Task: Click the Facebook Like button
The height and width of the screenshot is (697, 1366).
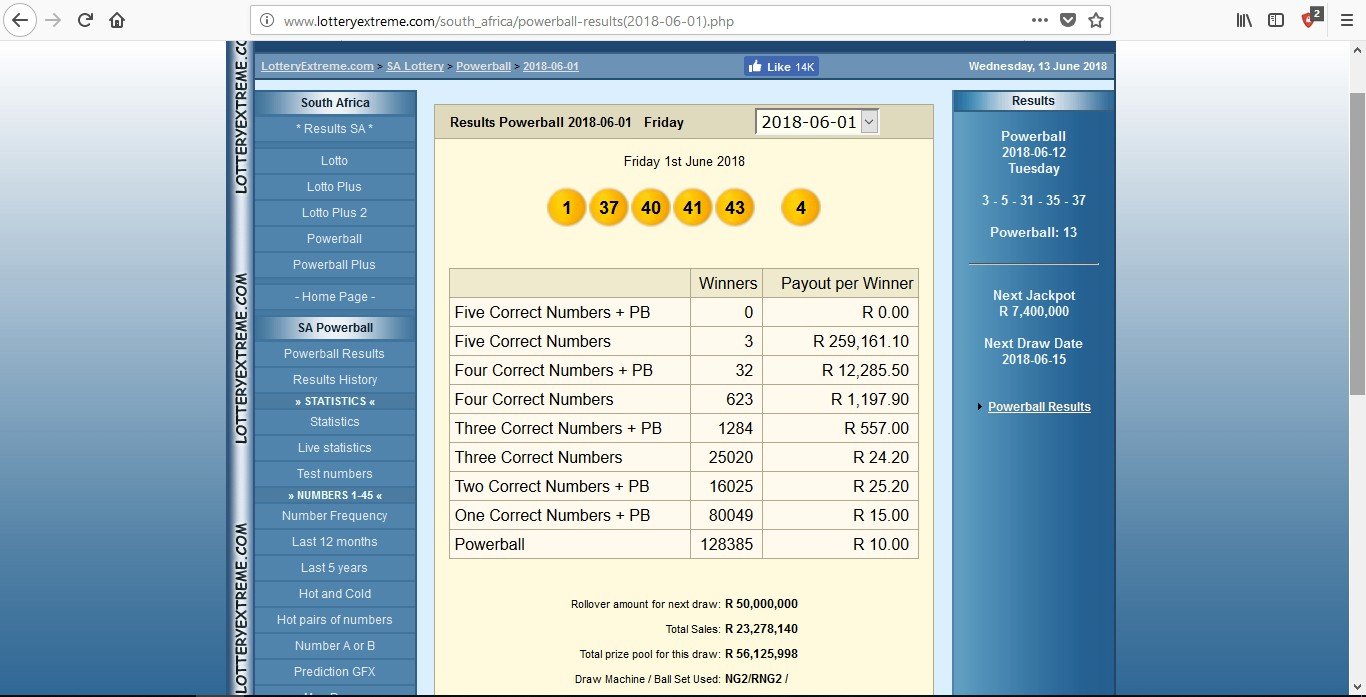Action: pos(781,66)
